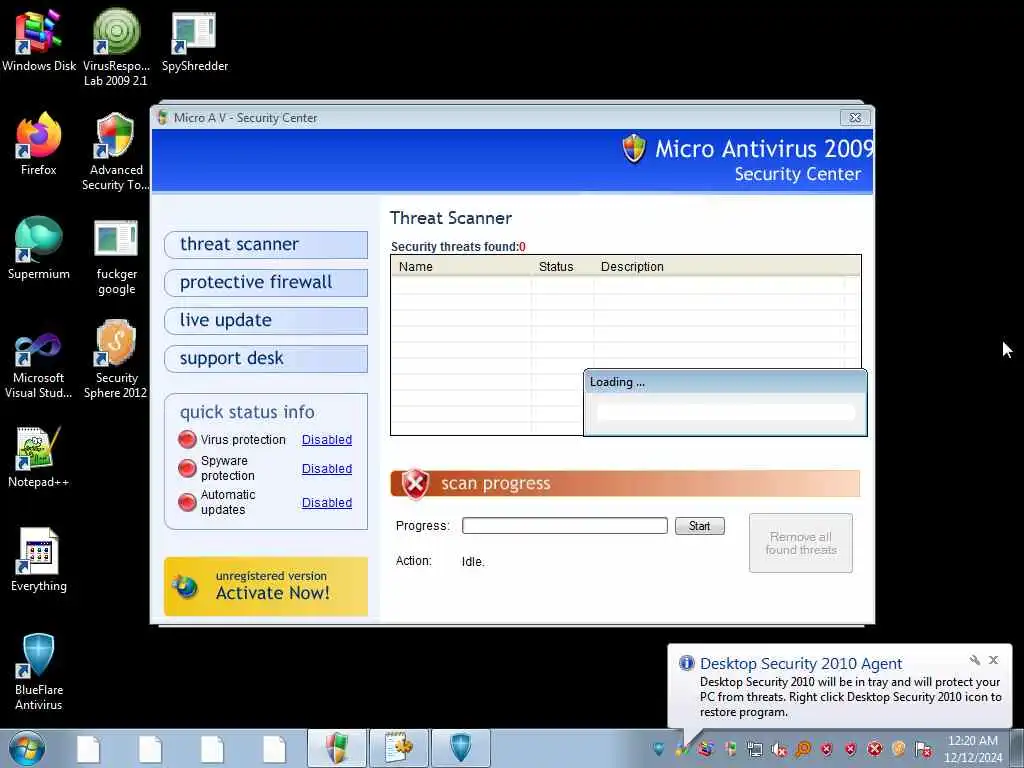Click the taskbar clock showing 12:20 AM
The height and width of the screenshot is (768, 1024).
[x=972, y=749]
